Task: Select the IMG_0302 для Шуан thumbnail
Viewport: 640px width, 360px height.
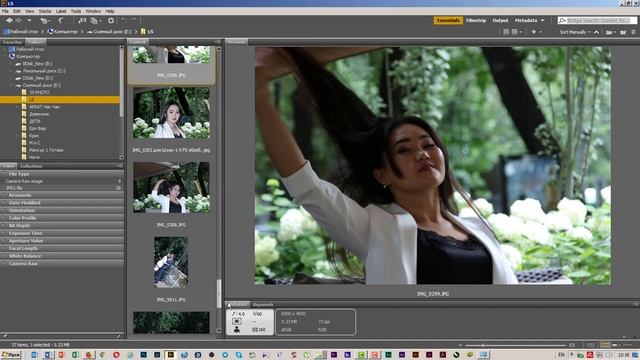Action: 171,113
